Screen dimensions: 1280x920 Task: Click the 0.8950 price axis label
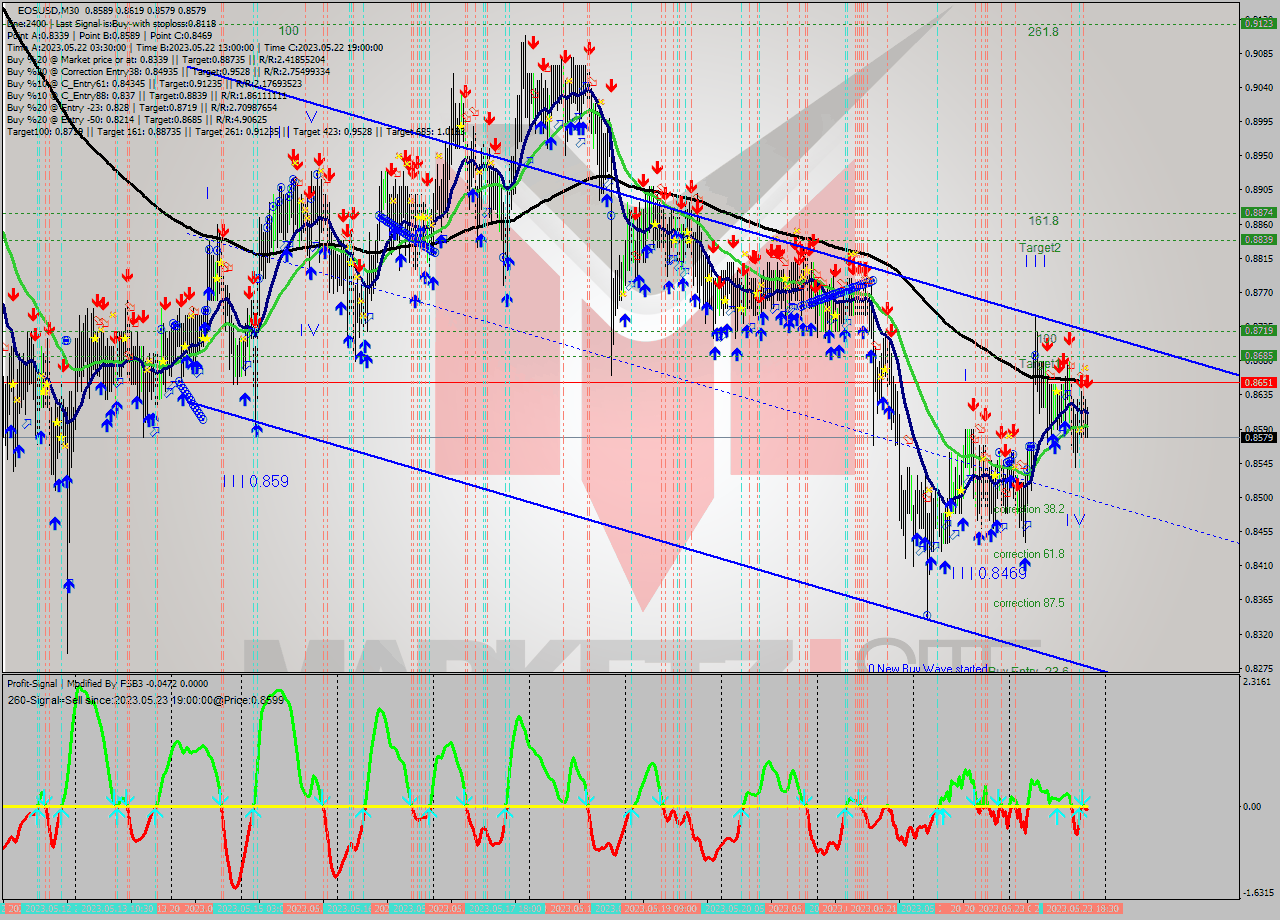point(1257,155)
